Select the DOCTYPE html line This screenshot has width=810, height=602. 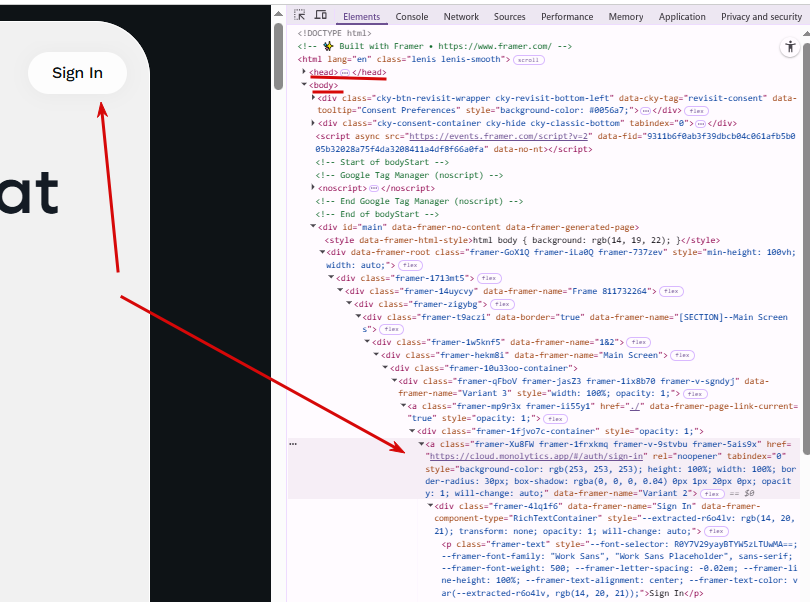point(334,33)
